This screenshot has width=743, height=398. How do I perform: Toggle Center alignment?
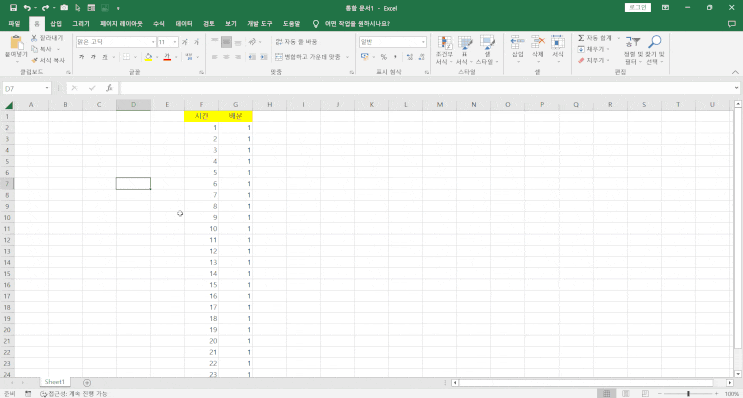click(x=227, y=57)
